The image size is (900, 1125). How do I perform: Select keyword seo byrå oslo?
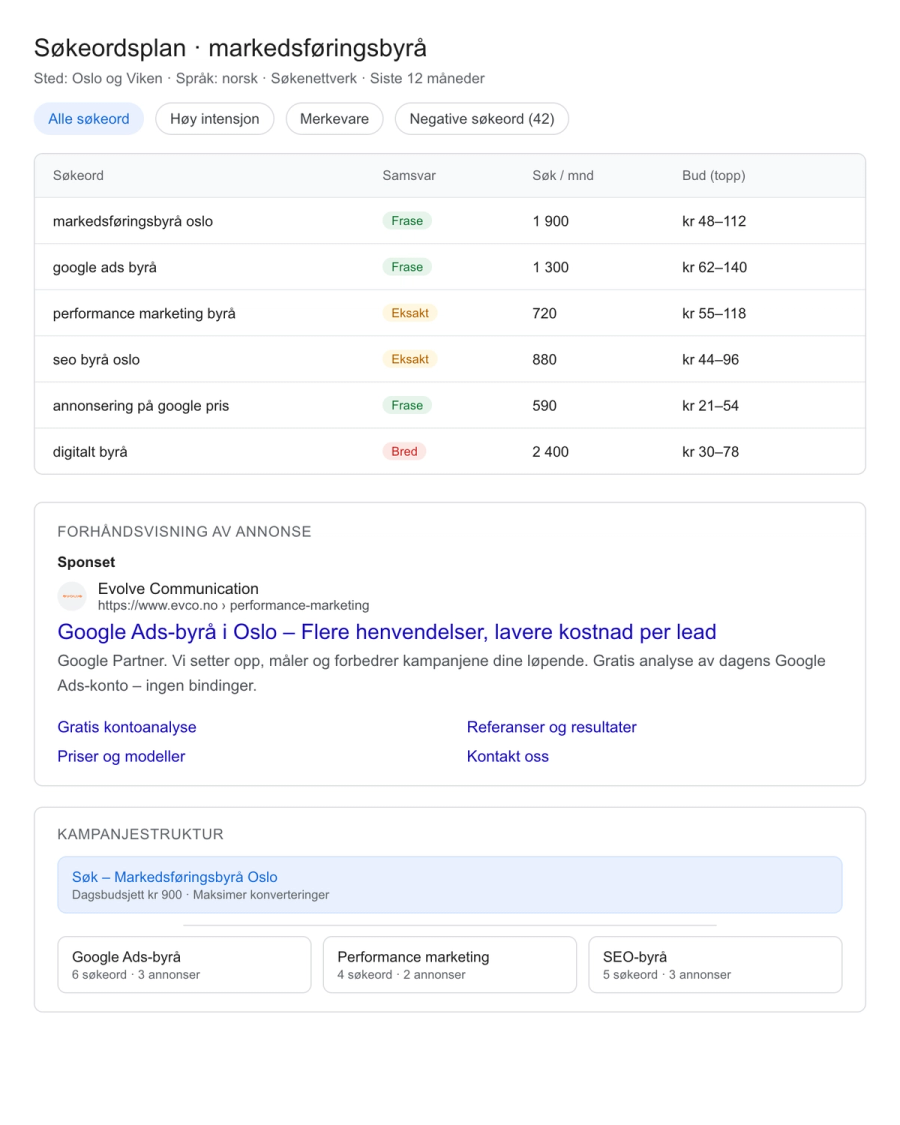pos(96,359)
